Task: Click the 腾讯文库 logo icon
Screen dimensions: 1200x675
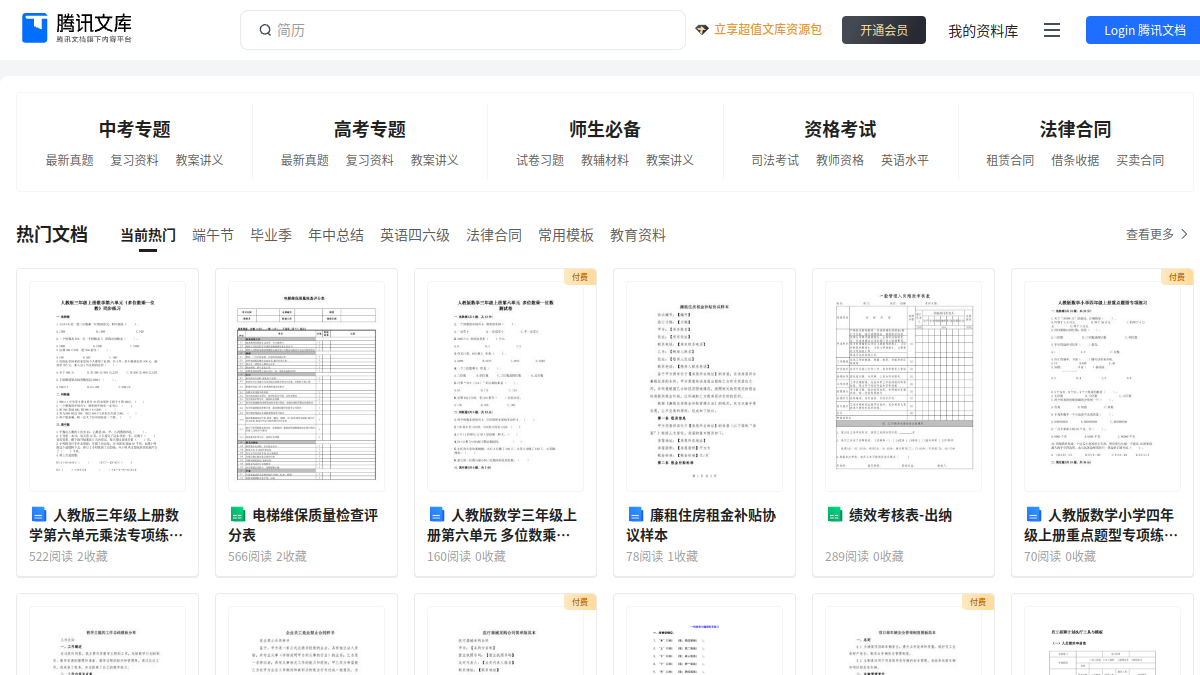Action: [x=35, y=28]
